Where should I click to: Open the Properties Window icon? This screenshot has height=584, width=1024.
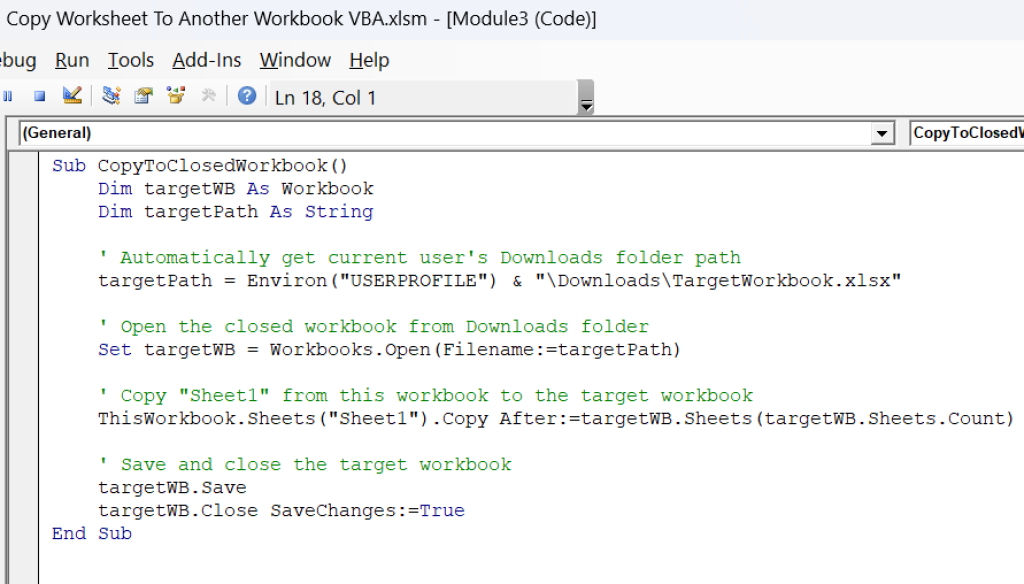coord(143,95)
